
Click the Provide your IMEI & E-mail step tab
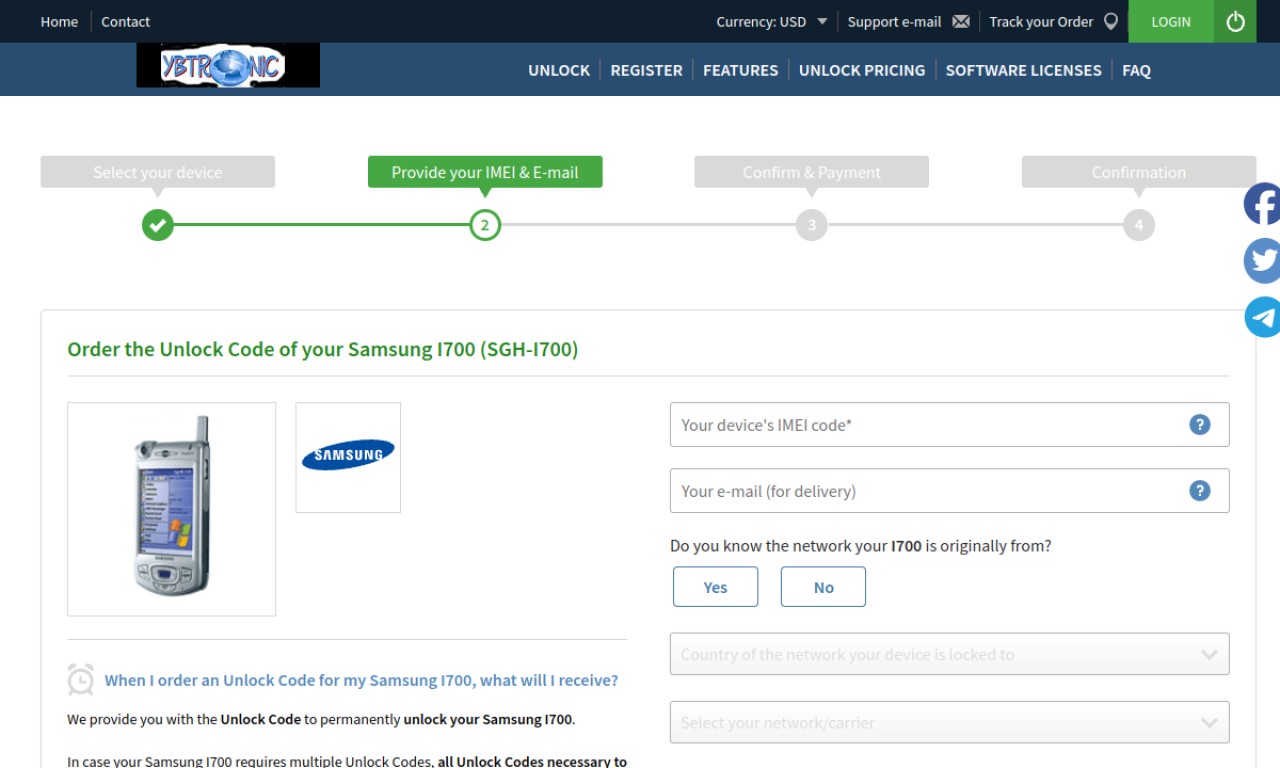(x=485, y=172)
